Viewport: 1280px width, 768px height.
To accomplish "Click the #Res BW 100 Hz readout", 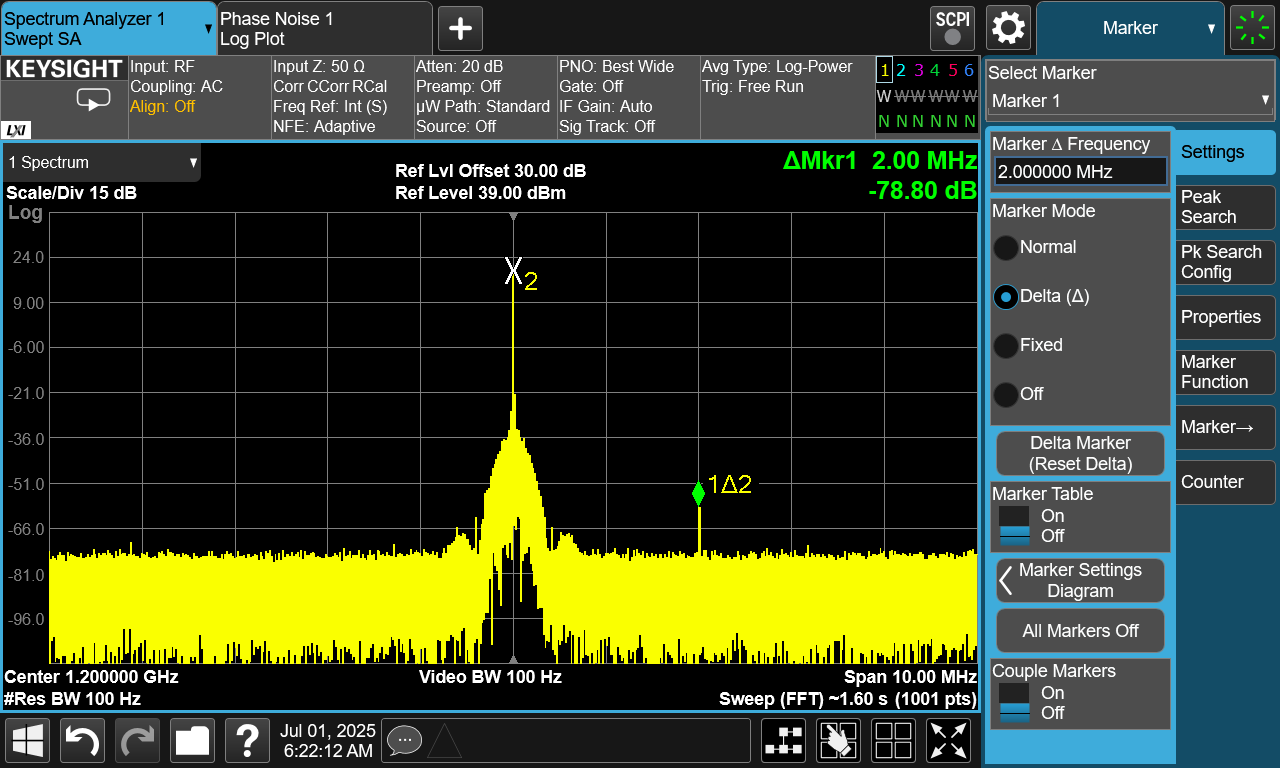I will [x=72, y=699].
